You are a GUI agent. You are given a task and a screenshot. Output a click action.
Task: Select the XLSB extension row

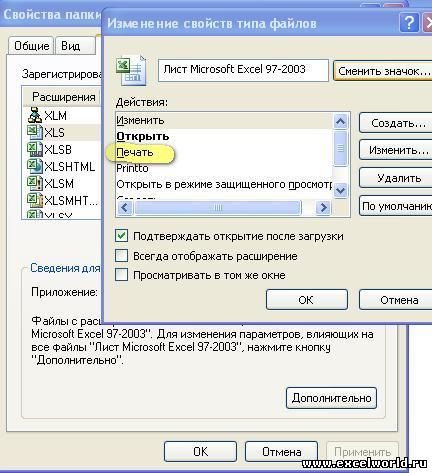click(63, 149)
